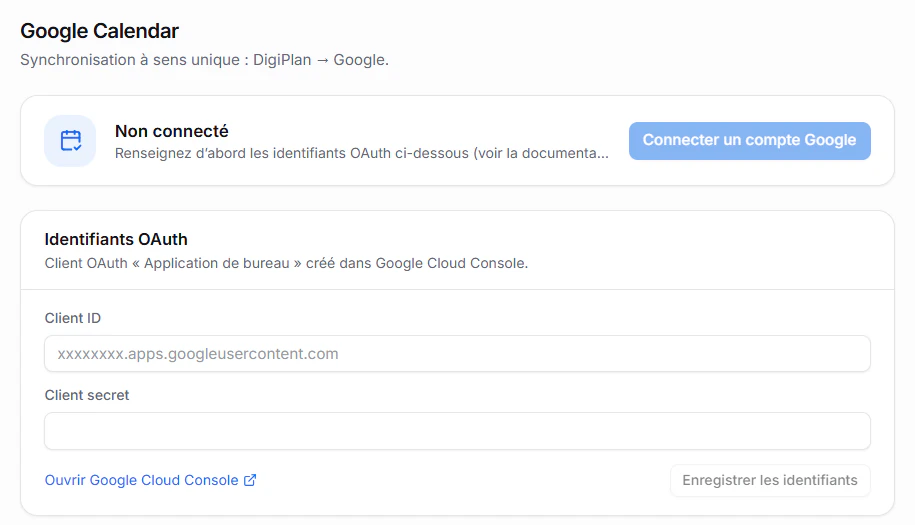Click Enregistrer les identifiants button

click(x=770, y=481)
